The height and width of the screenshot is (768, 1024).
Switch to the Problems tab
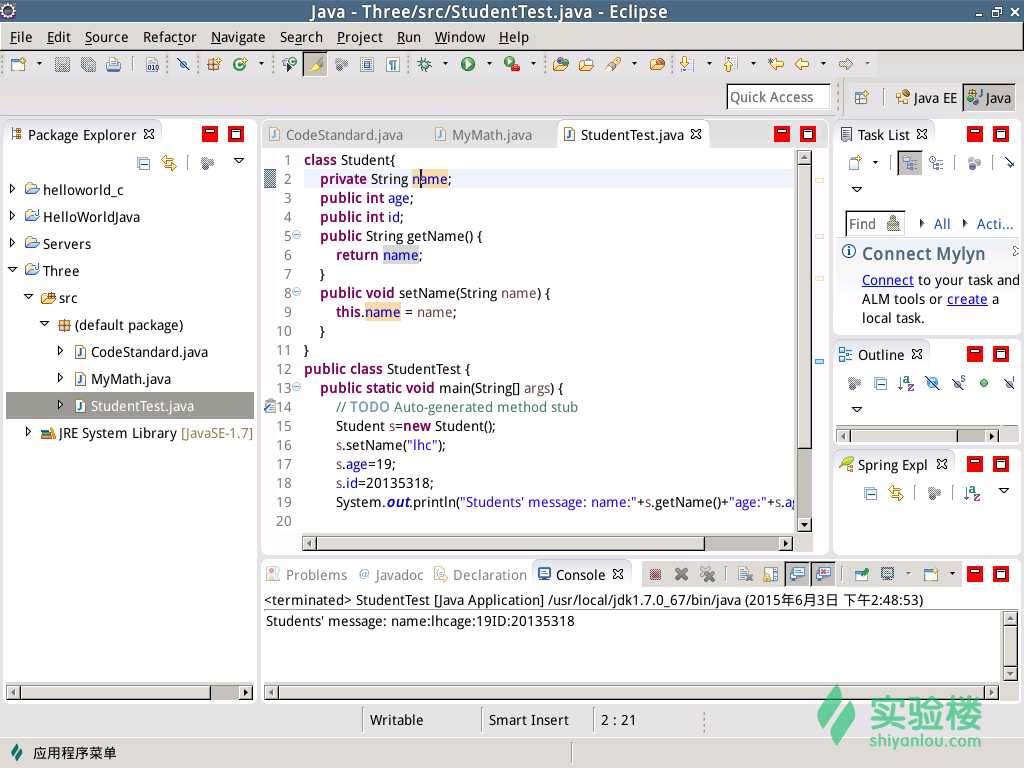tap(307, 575)
